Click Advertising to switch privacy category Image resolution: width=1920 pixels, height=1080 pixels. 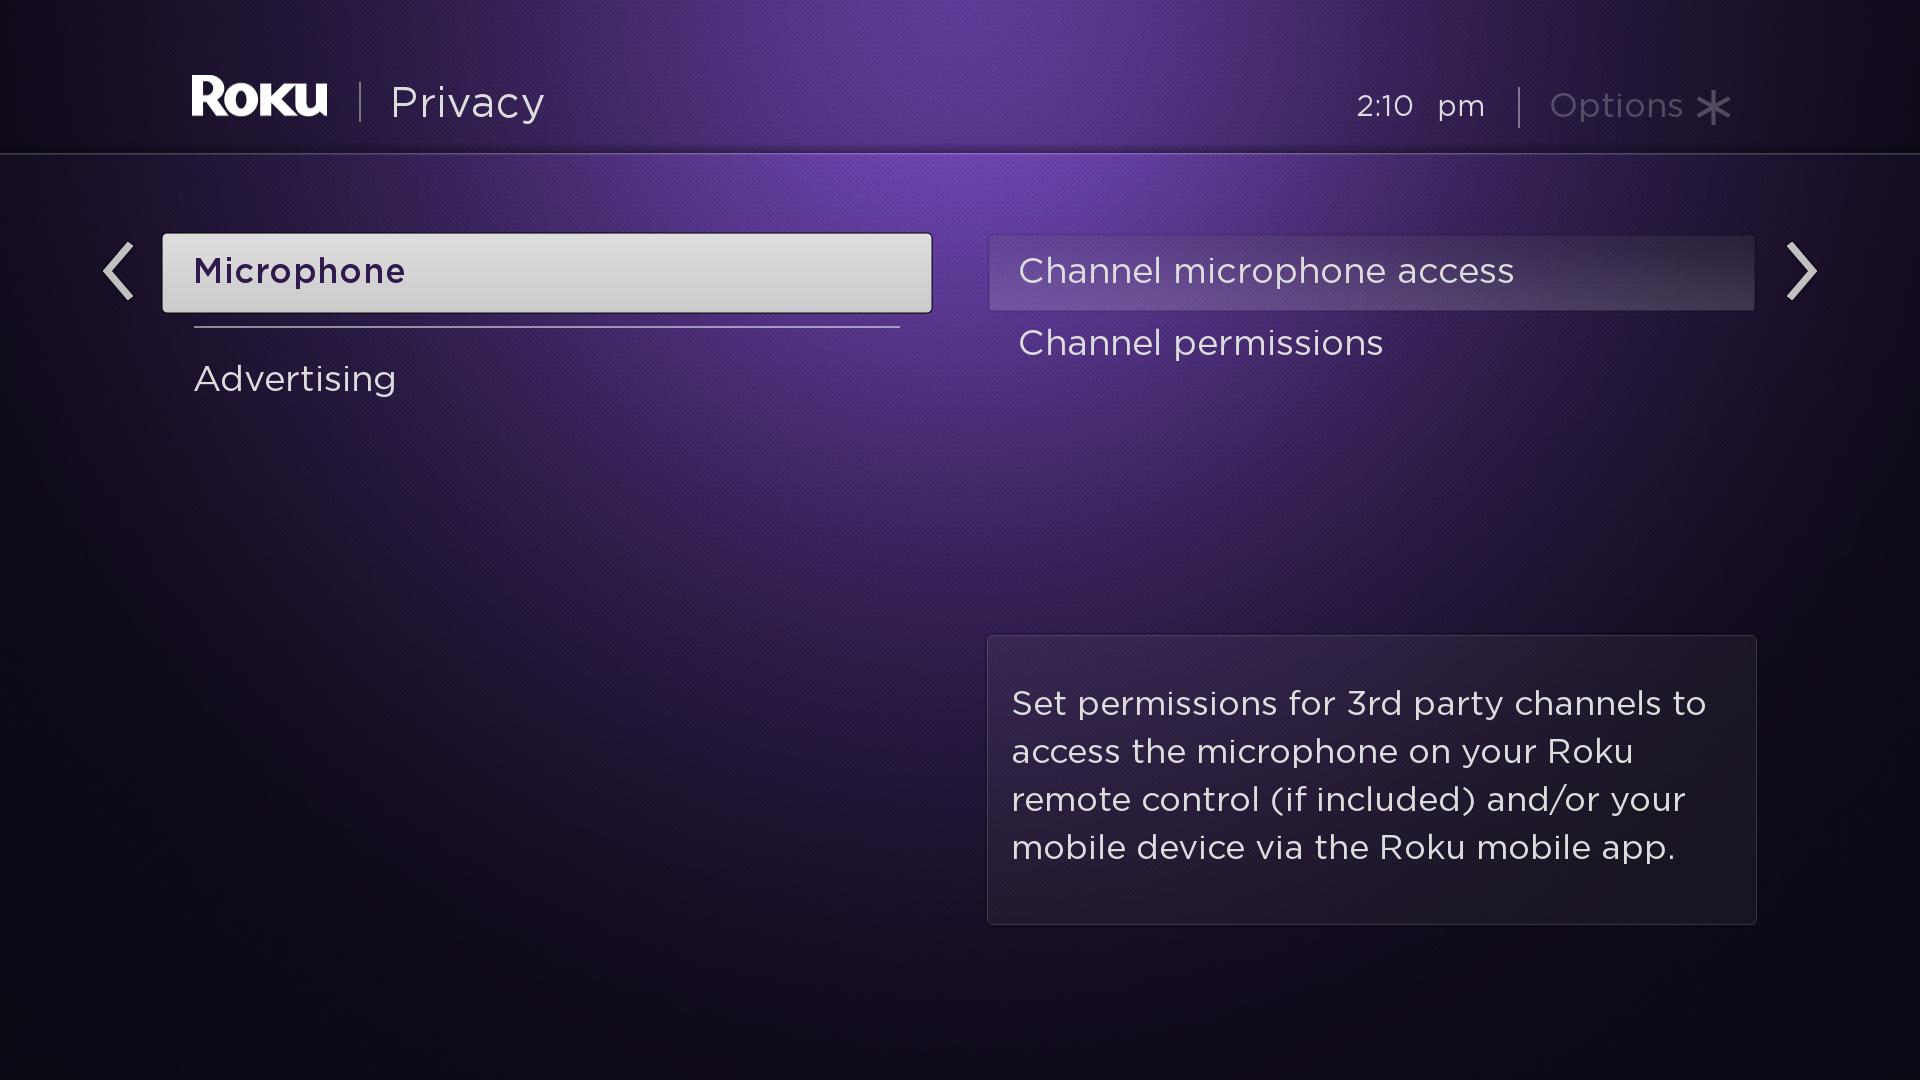[x=294, y=379]
